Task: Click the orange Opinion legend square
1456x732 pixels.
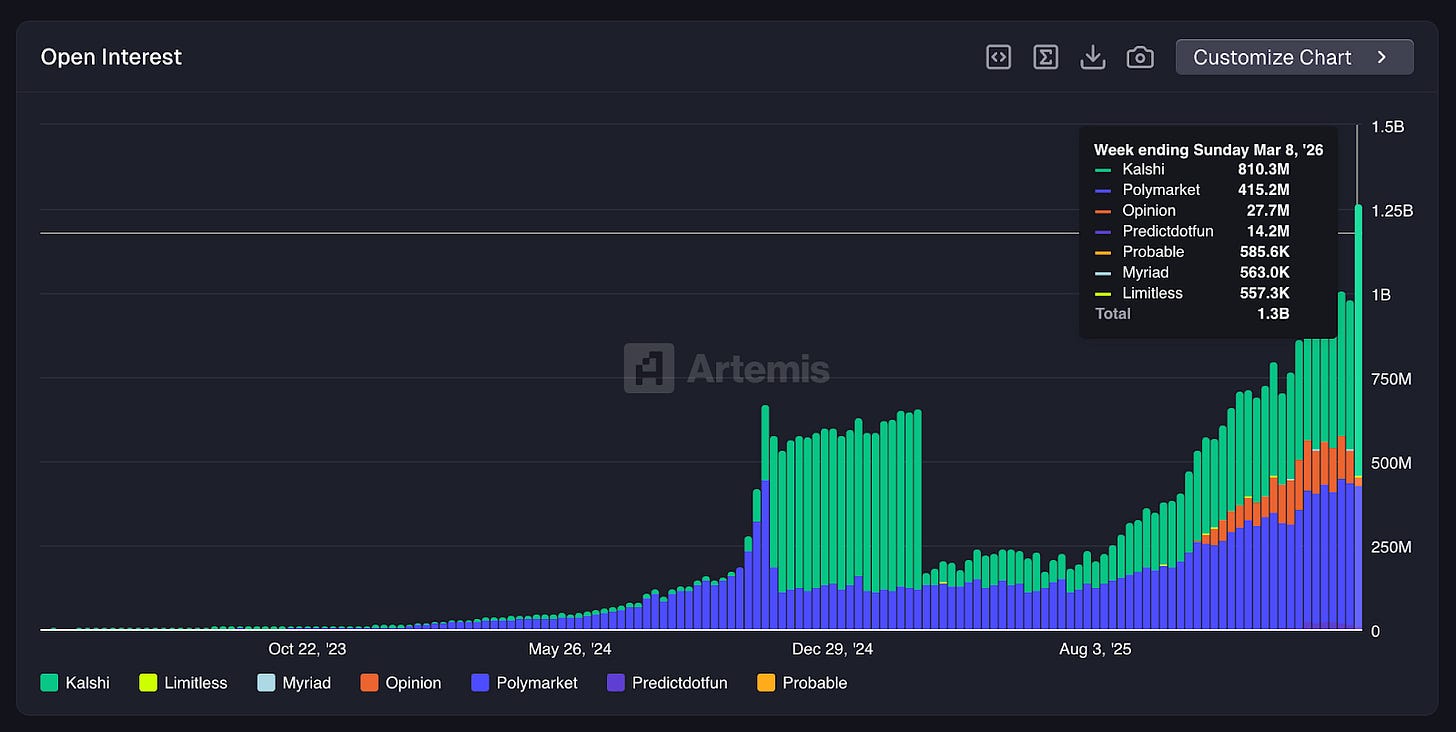Action: coord(369,683)
